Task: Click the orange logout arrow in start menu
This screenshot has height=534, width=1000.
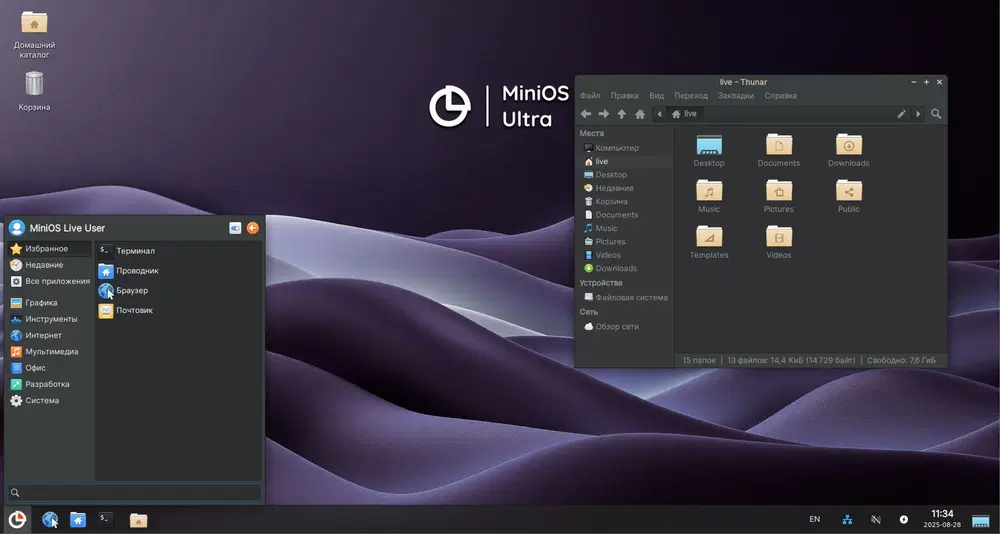Action: pyautogui.click(x=253, y=228)
